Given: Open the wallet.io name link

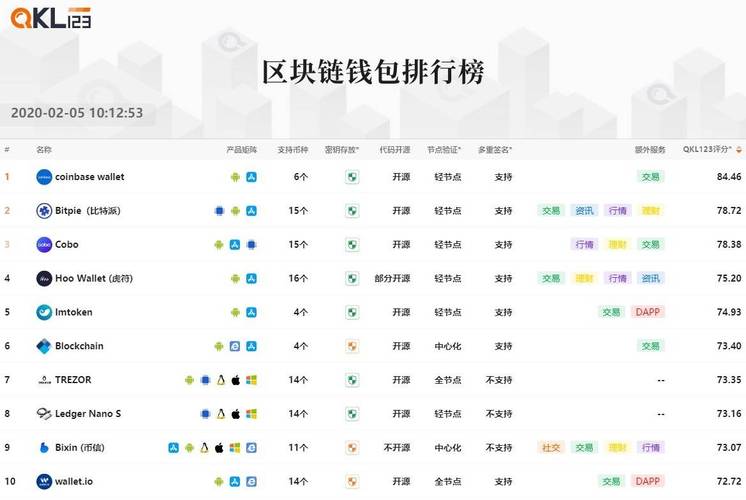Looking at the screenshot, I should (x=74, y=481).
